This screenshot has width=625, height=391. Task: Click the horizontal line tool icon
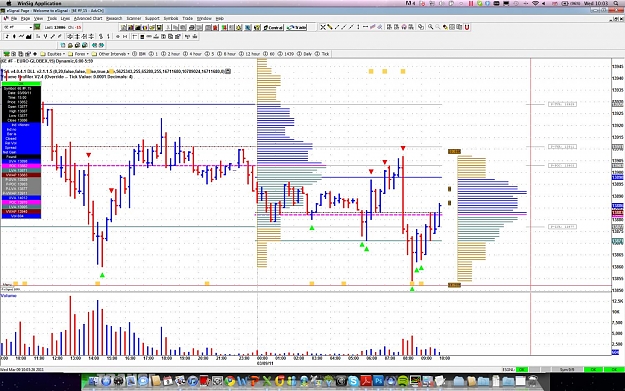coord(365,27)
